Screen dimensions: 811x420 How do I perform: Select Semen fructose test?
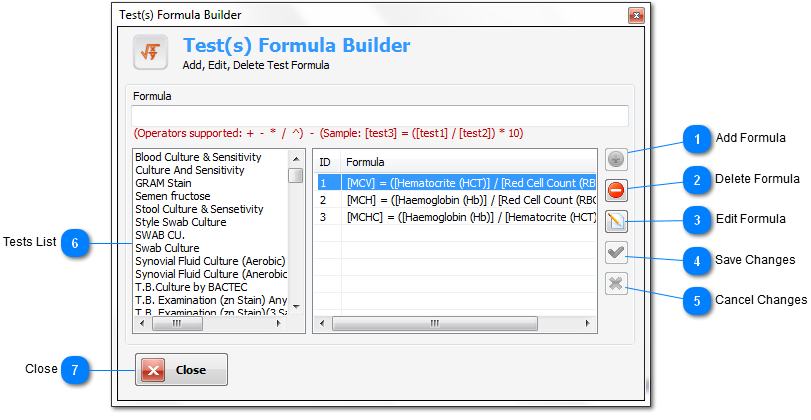click(x=173, y=196)
